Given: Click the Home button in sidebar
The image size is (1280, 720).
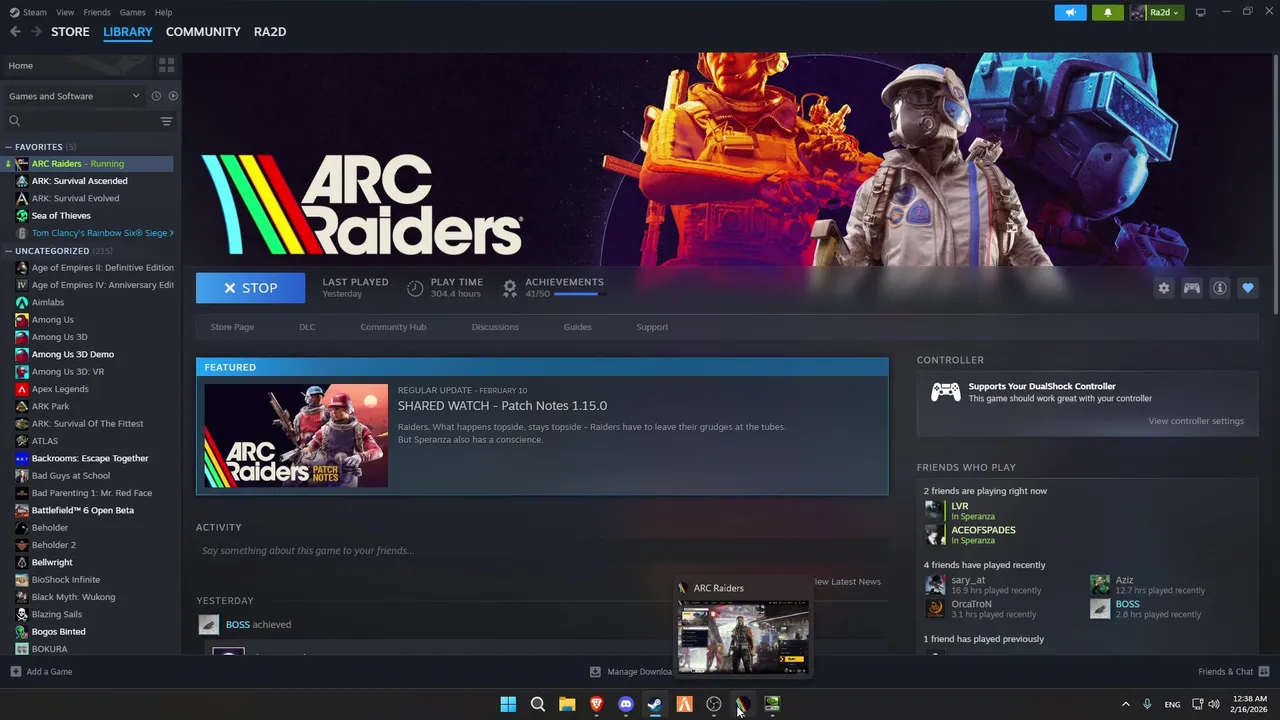Looking at the screenshot, I should (x=77, y=65).
